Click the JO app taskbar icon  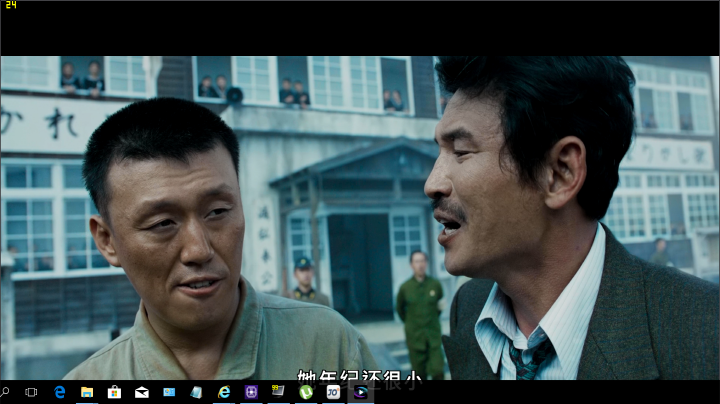coord(333,392)
